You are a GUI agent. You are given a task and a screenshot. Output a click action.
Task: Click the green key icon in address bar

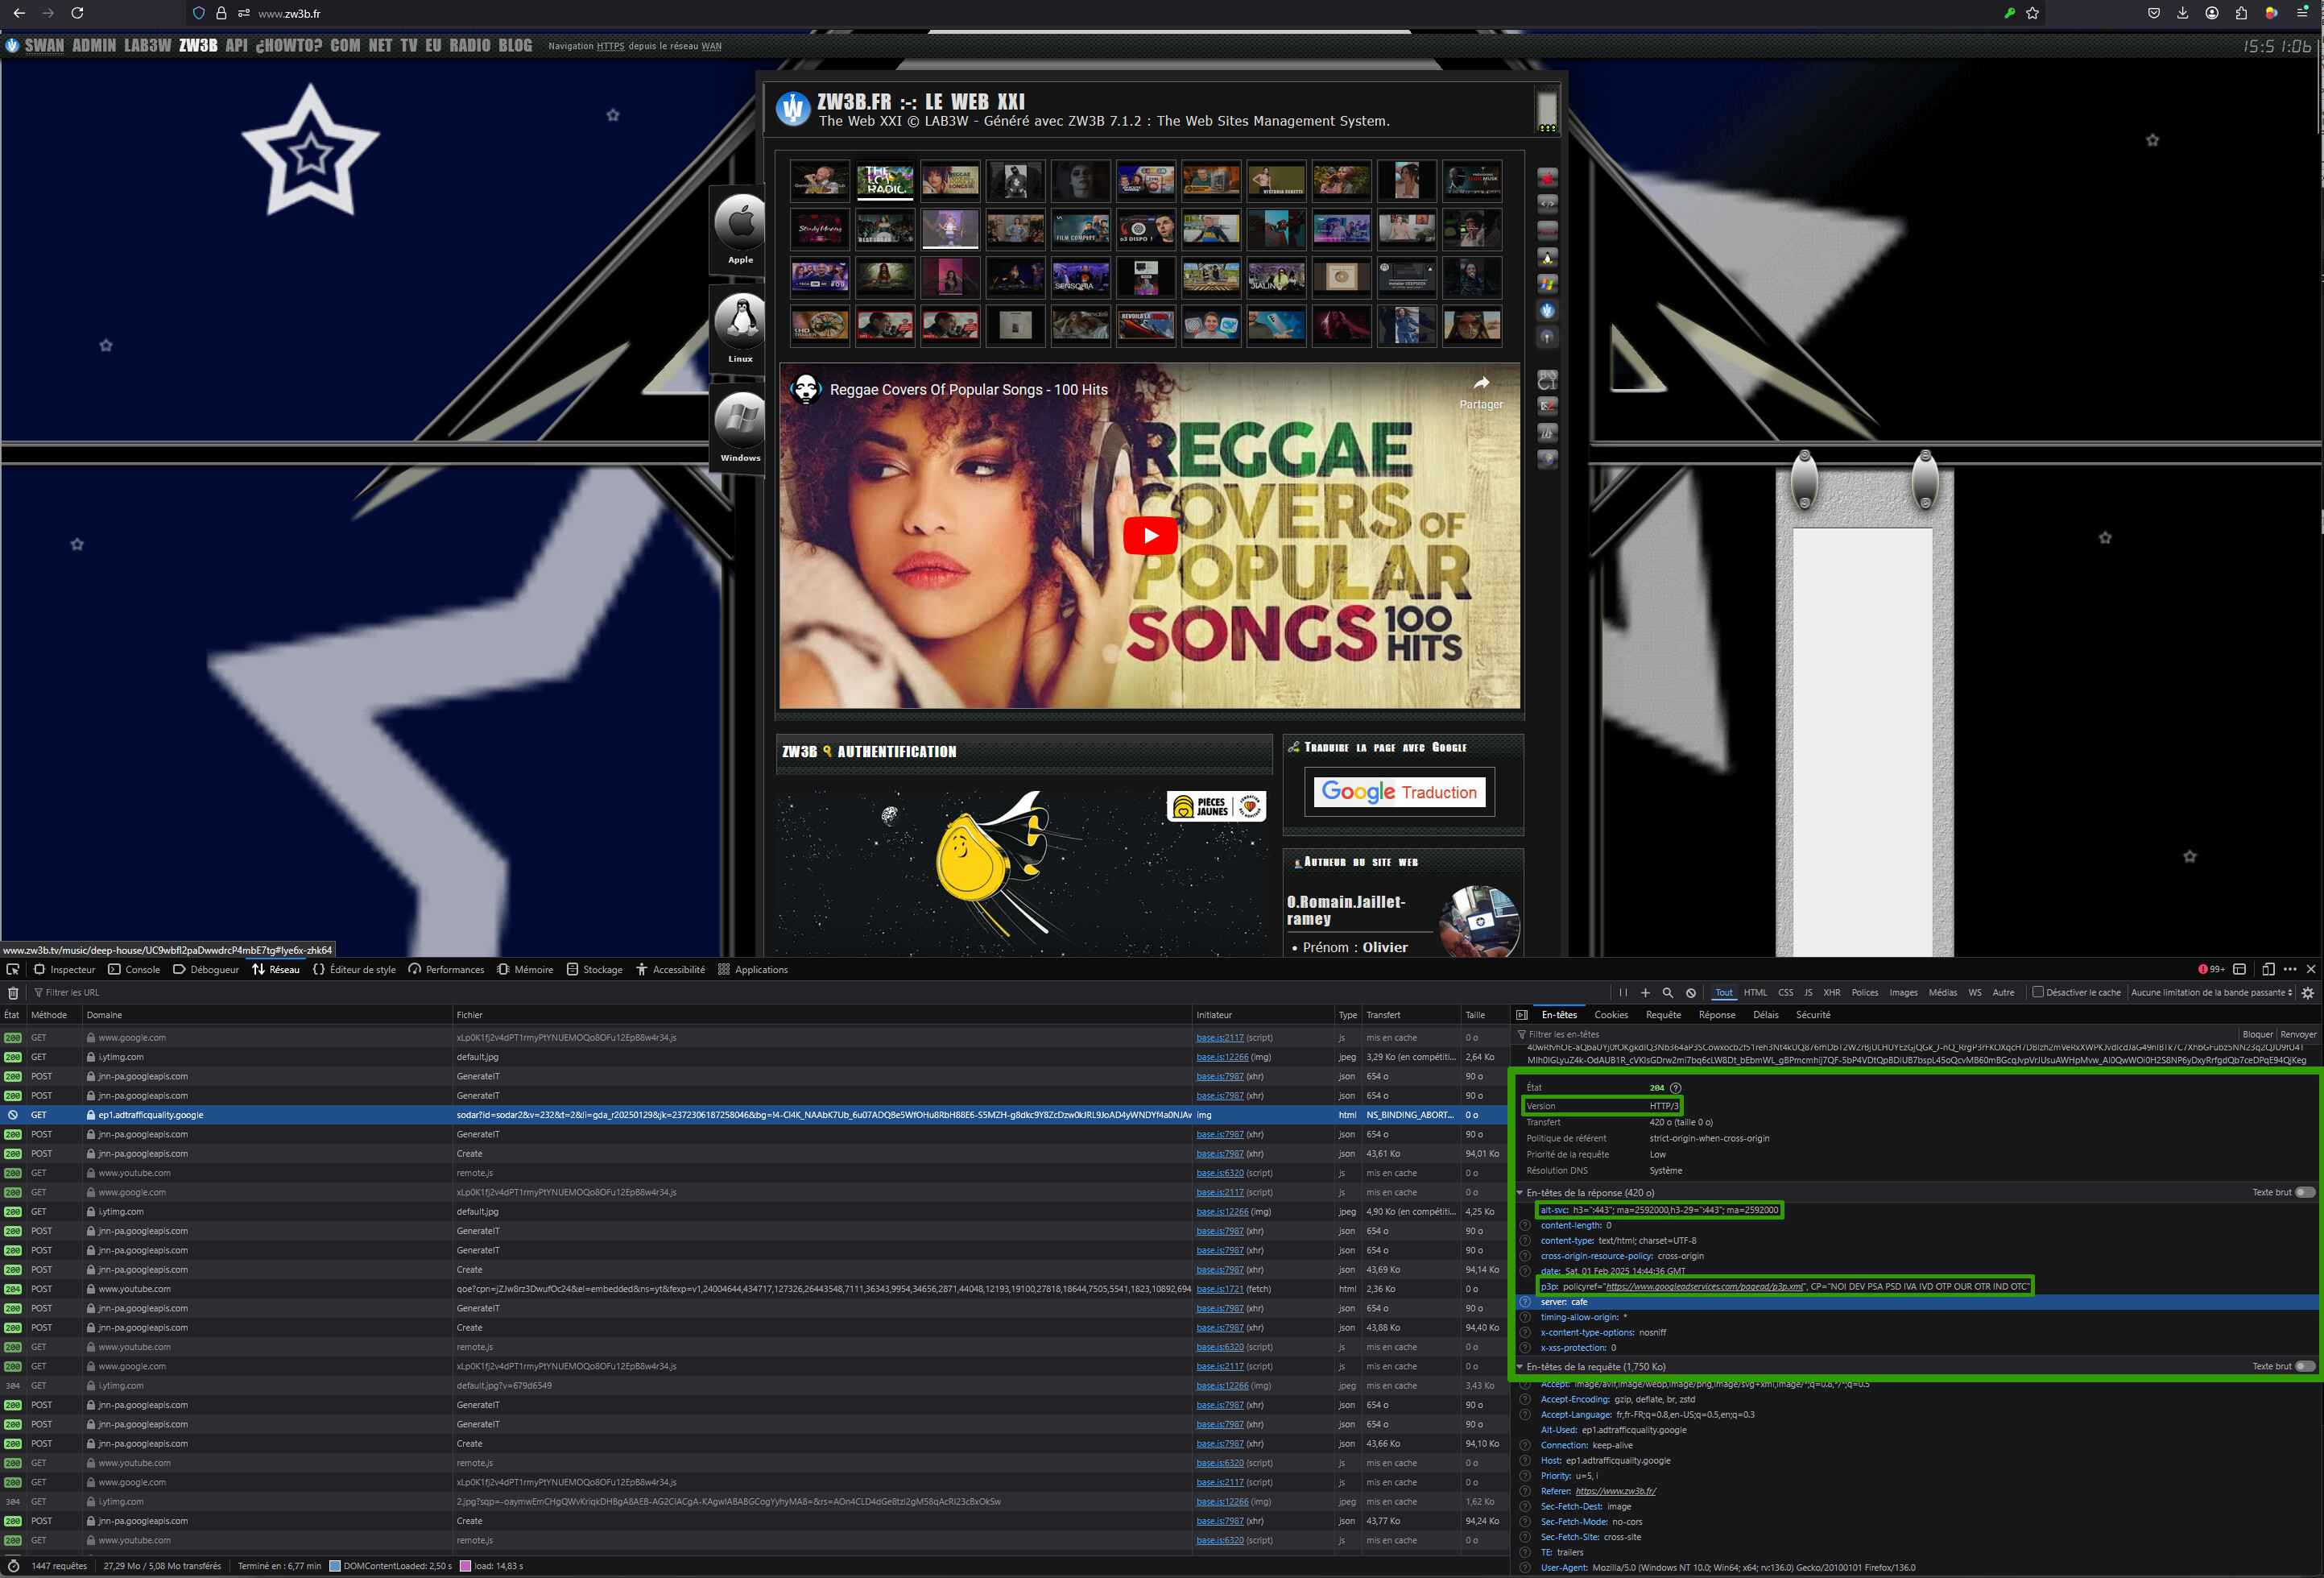(2009, 13)
